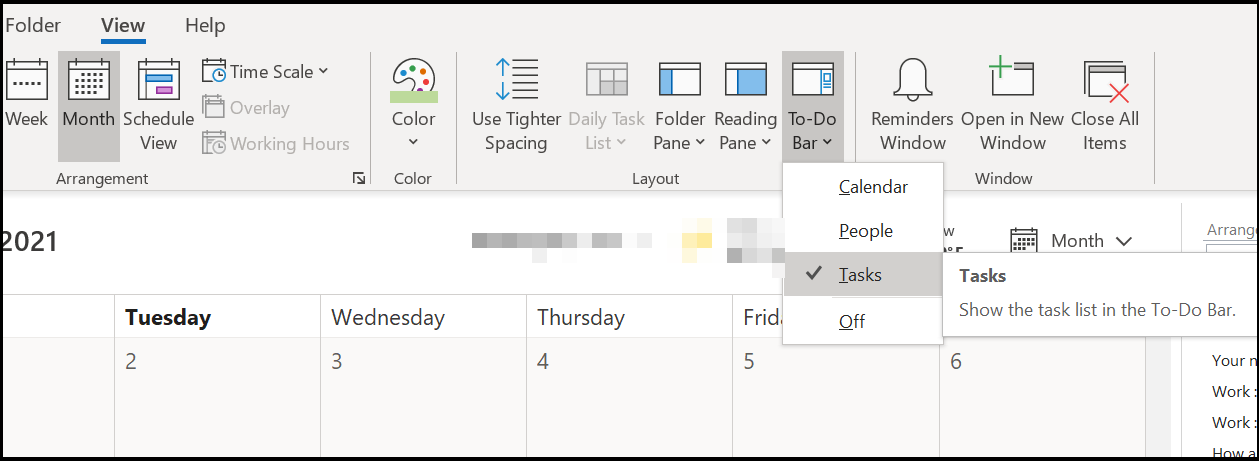This screenshot has height=461, width=1259.
Task: Click the Use Tighter Spacing icon
Action: tap(516, 80)
